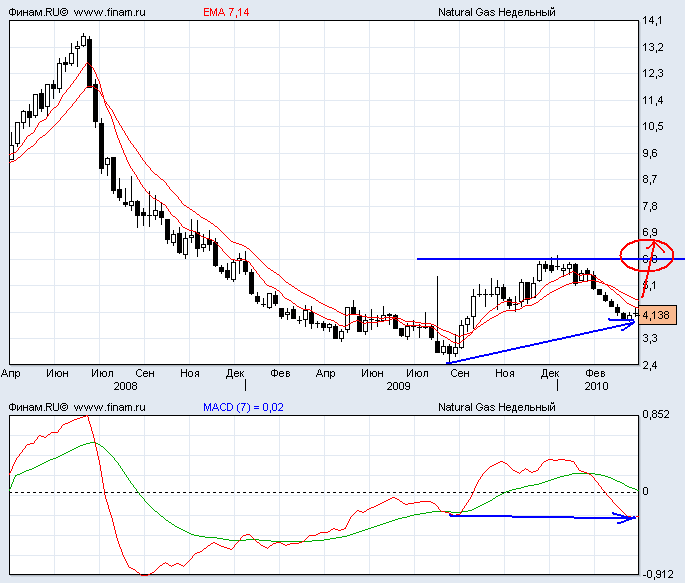
Task: Click the Сен month label in 2009
Action: 460,373
